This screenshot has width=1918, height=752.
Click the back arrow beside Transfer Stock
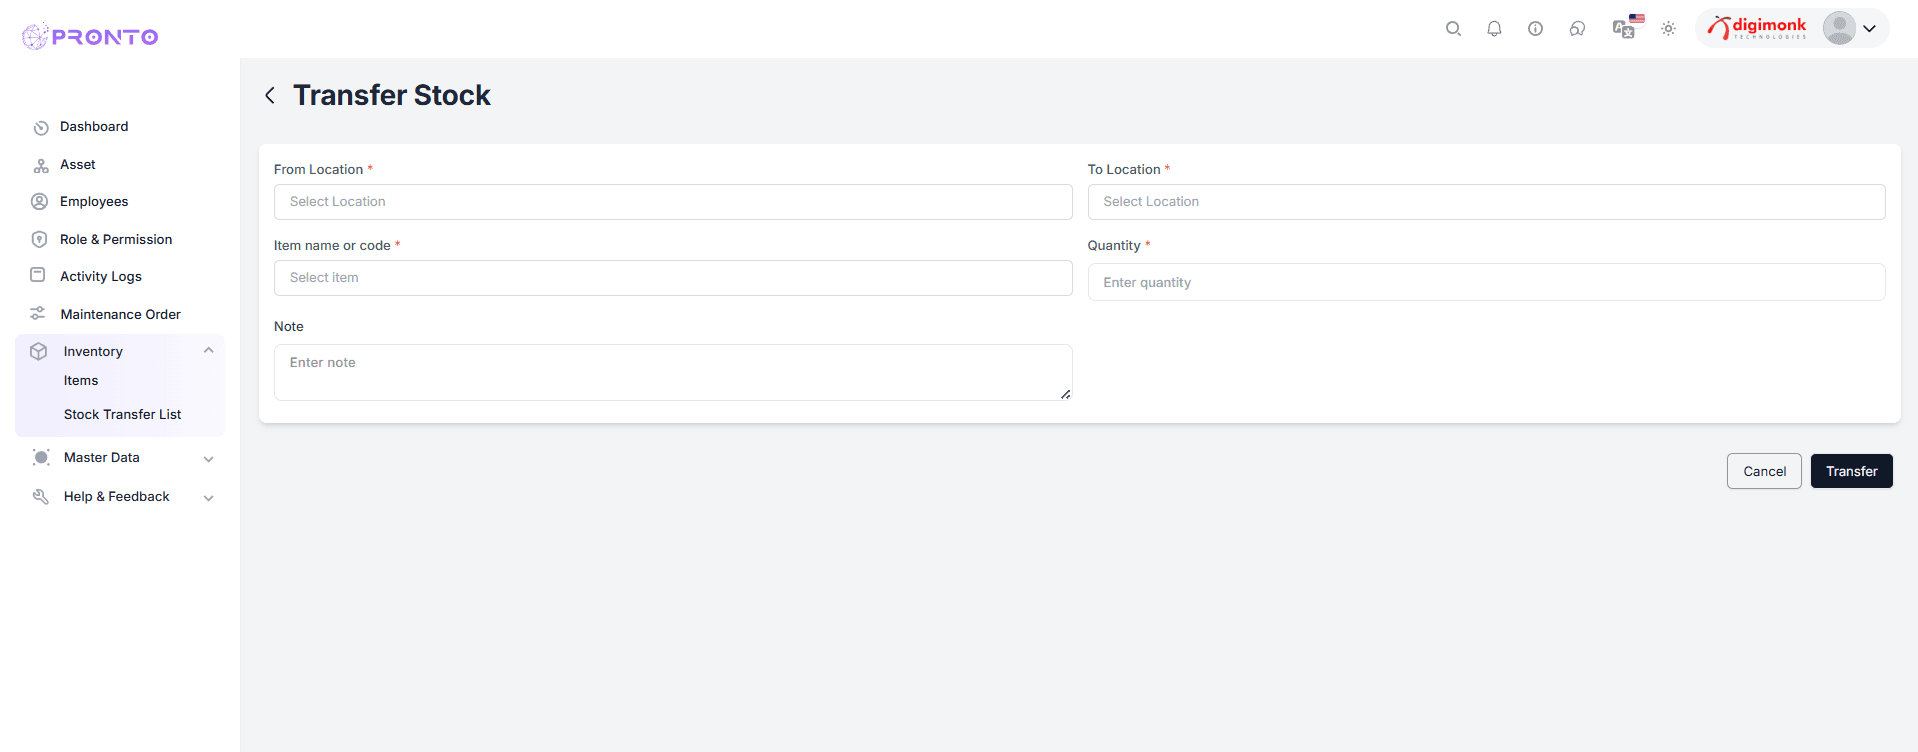point(270,95)
